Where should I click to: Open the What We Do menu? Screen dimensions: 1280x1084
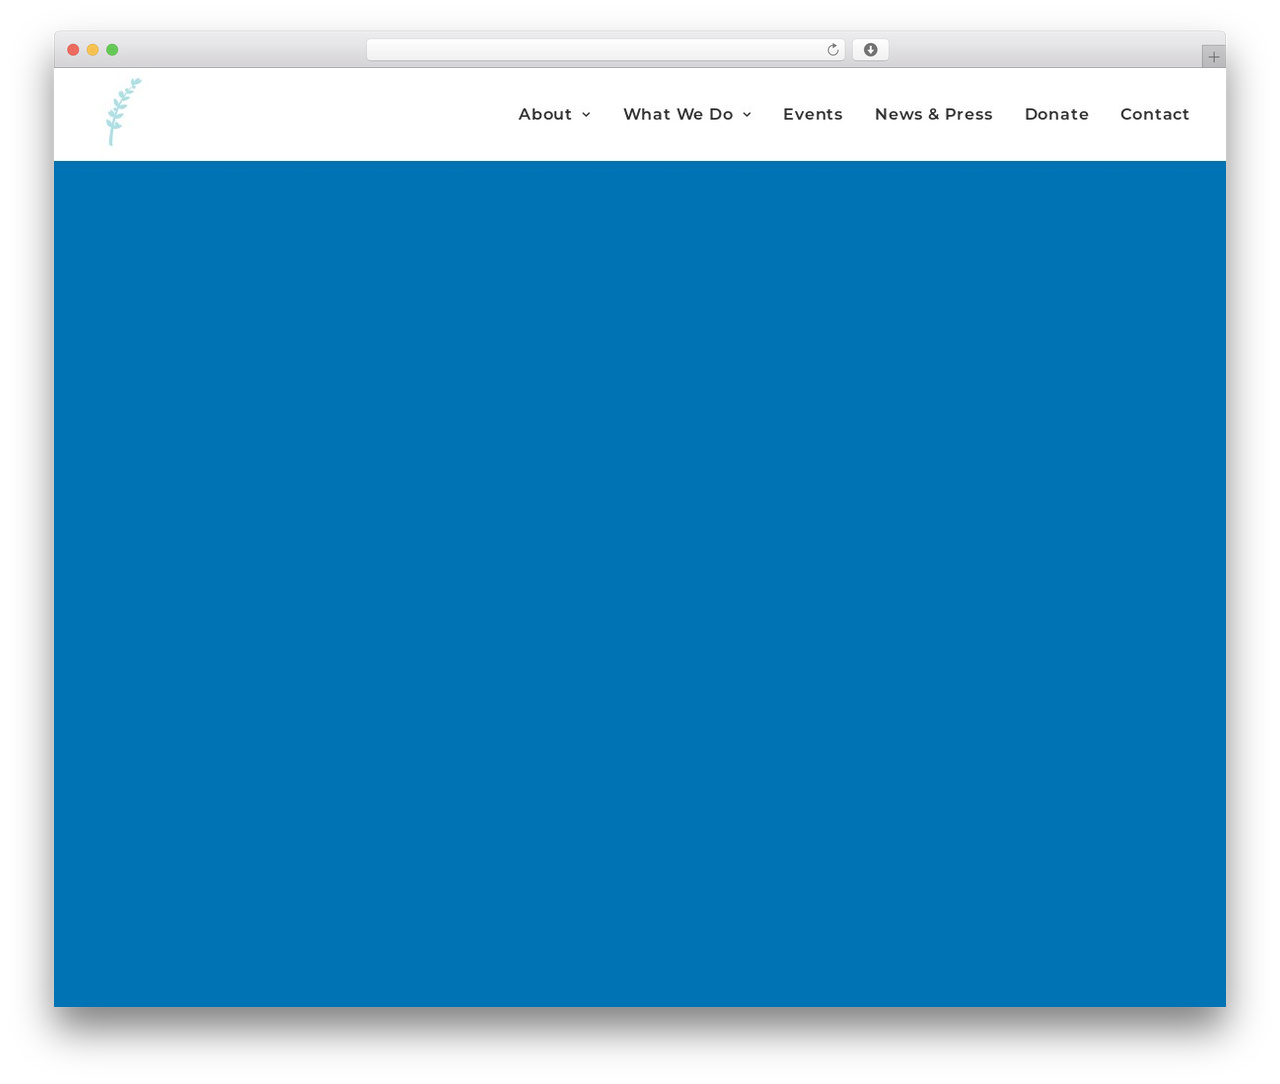[678, 114]
